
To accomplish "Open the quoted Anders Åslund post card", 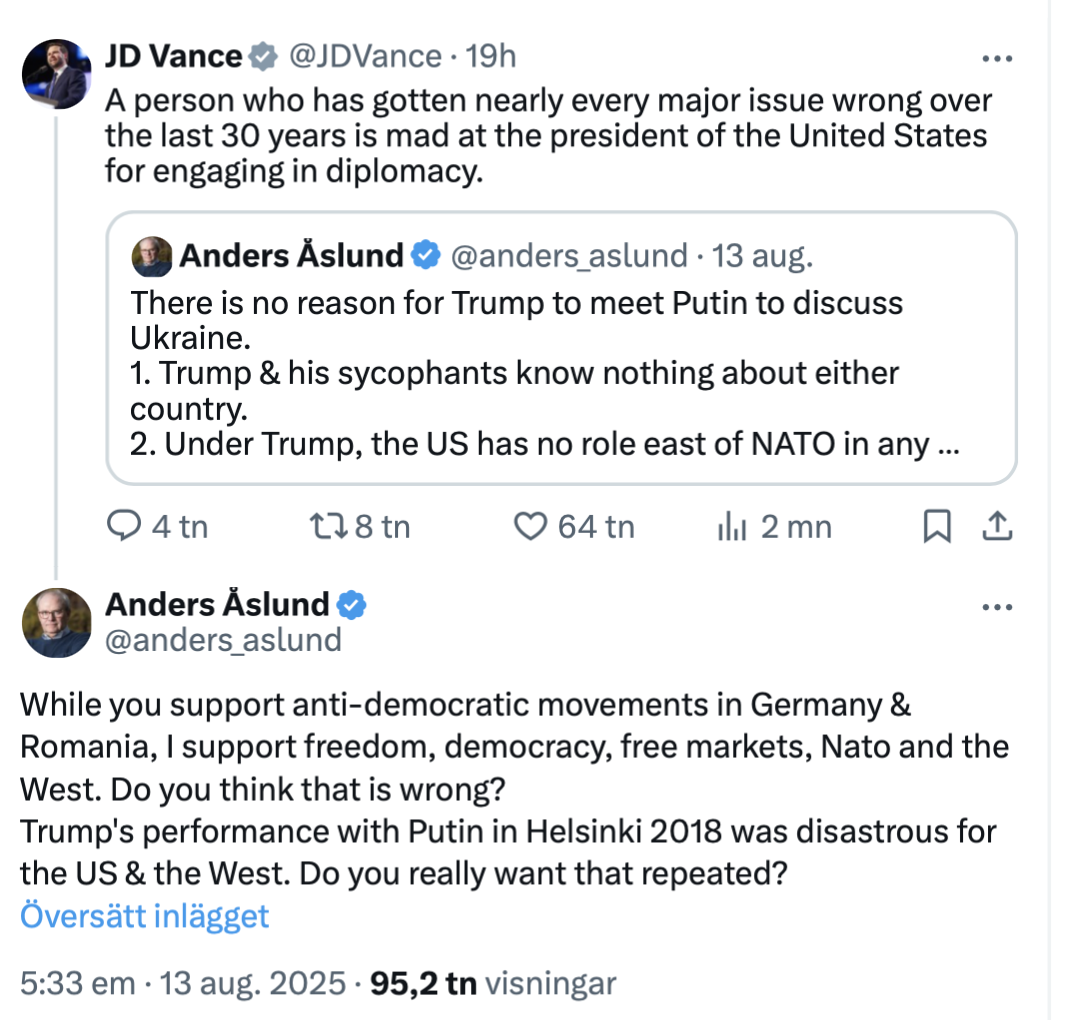I will tap(561, 348).
